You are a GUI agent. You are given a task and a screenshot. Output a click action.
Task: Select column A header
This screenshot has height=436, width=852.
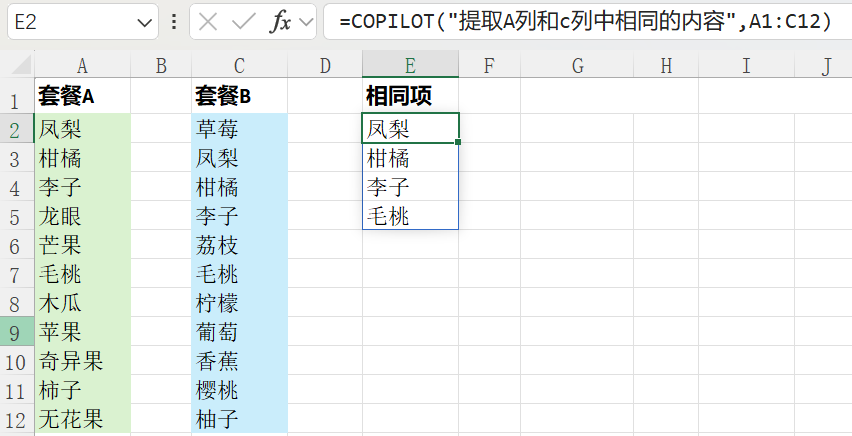click(x=82, y=66)
